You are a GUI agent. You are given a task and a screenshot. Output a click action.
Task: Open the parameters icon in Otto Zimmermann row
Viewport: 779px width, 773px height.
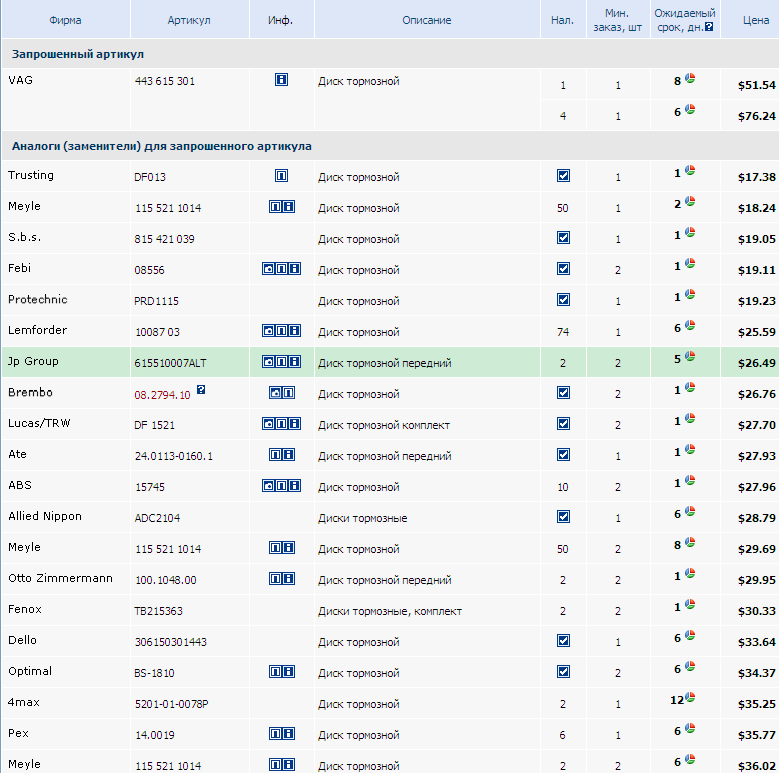click(x=275, y=578)
